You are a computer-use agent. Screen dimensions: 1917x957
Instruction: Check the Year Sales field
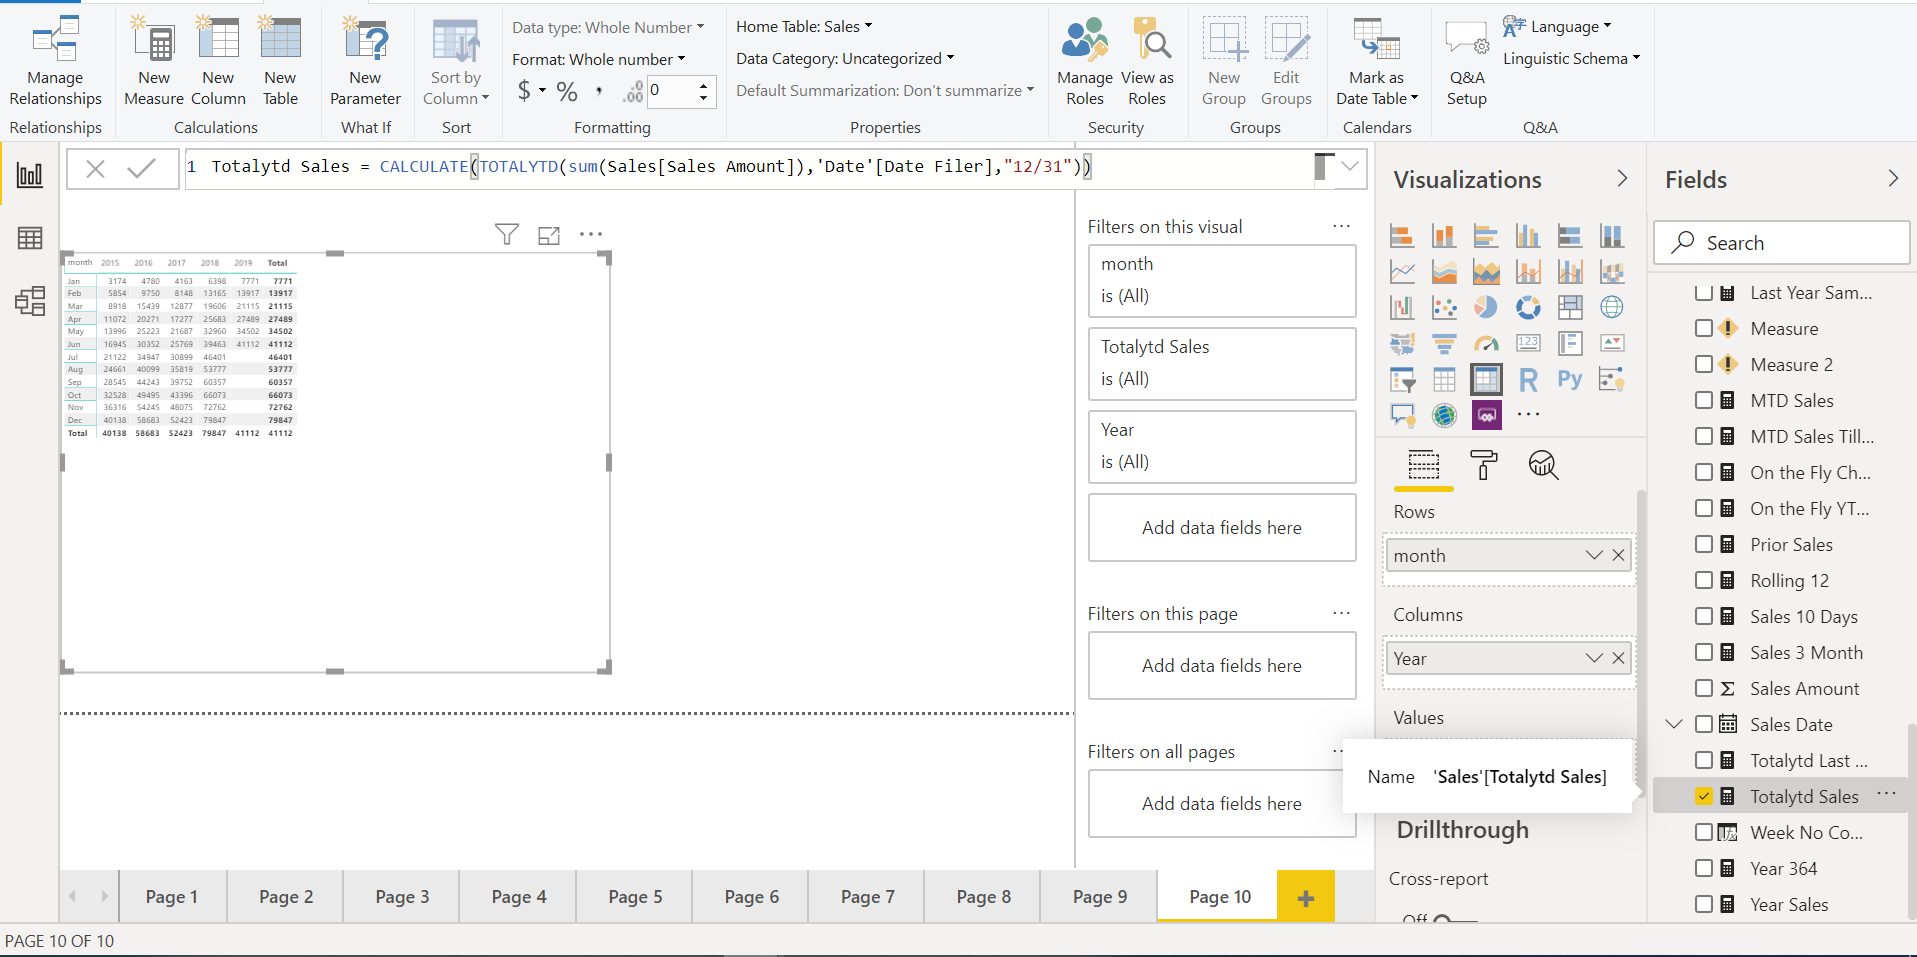[x=1704, y=904]
